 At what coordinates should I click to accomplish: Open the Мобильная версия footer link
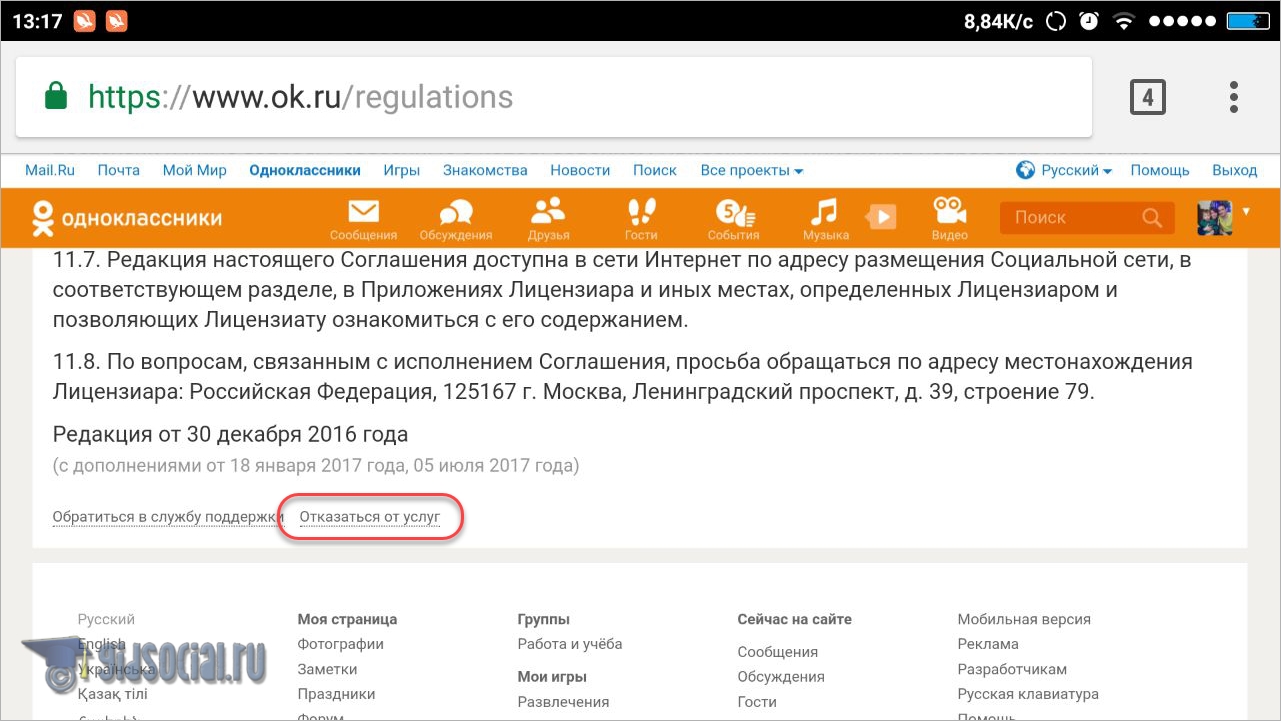click(1024, 619)
